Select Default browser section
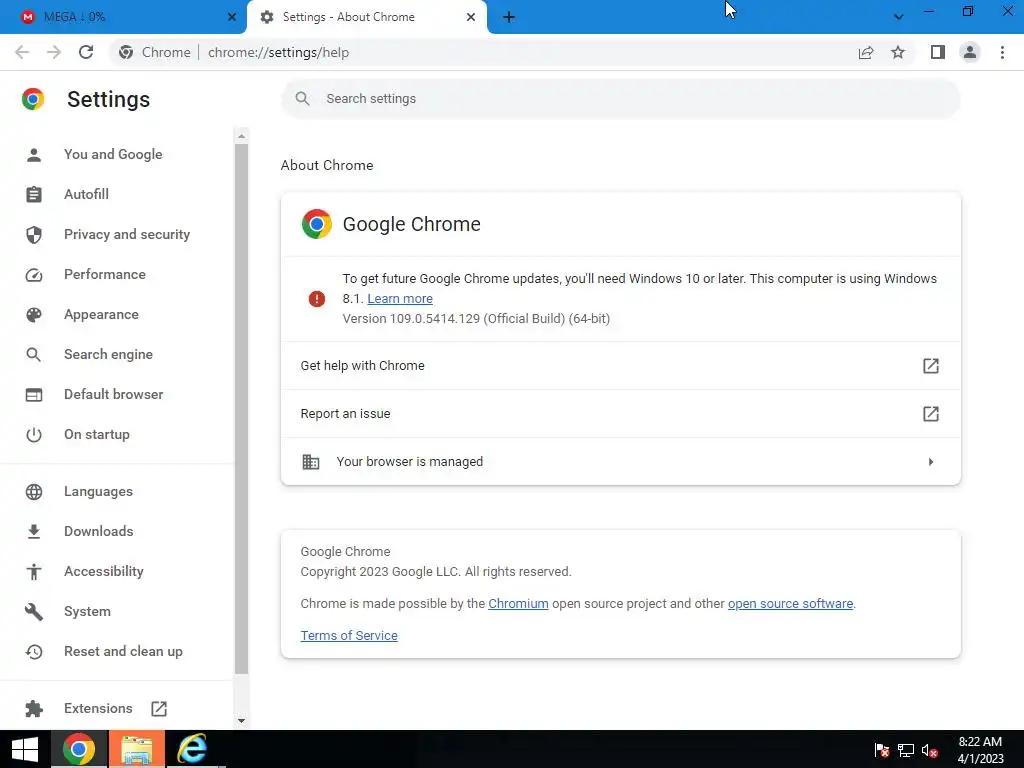 [x=114, y=394]
